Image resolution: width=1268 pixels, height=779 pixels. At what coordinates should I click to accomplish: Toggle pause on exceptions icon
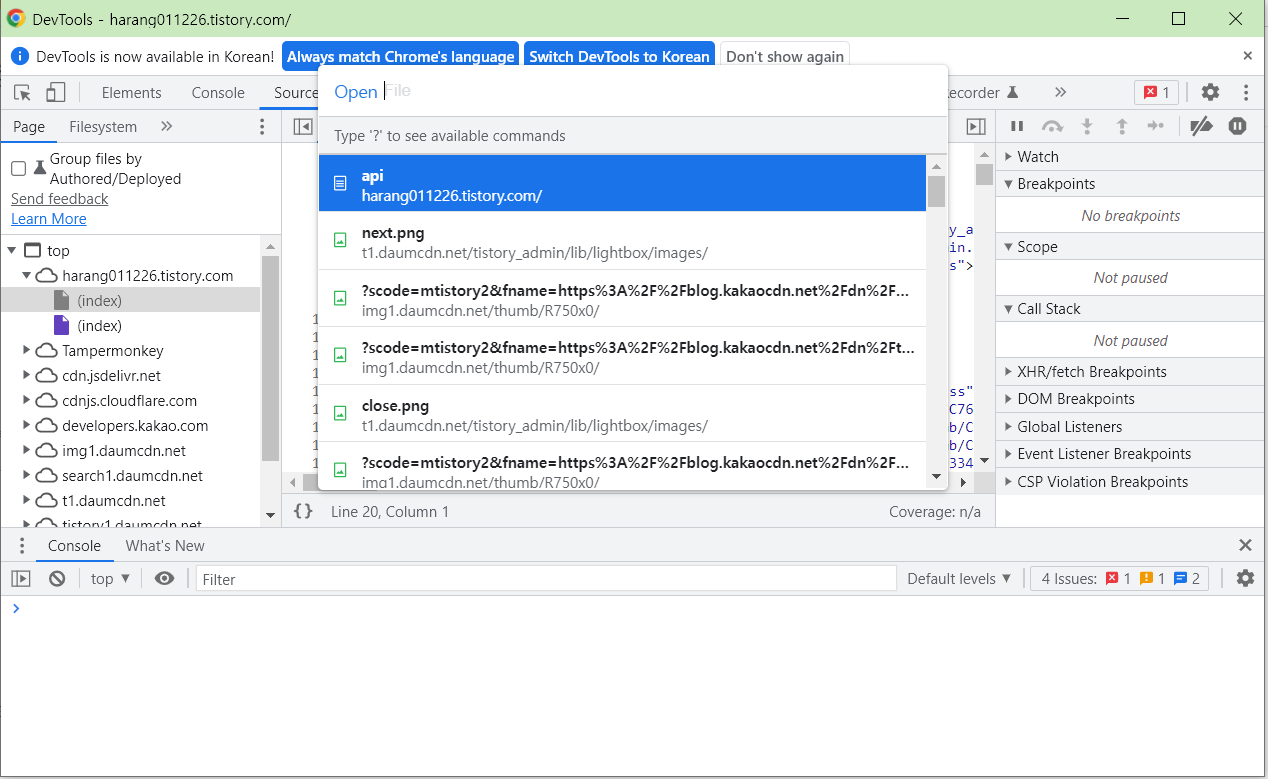click(1238, 126)
